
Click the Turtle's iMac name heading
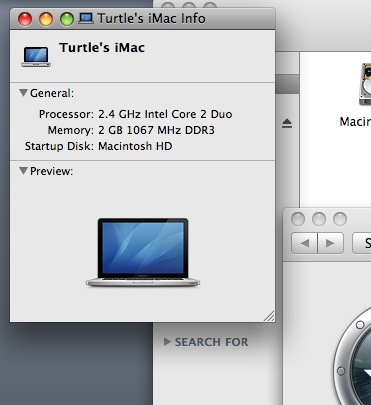coord(102,47)
